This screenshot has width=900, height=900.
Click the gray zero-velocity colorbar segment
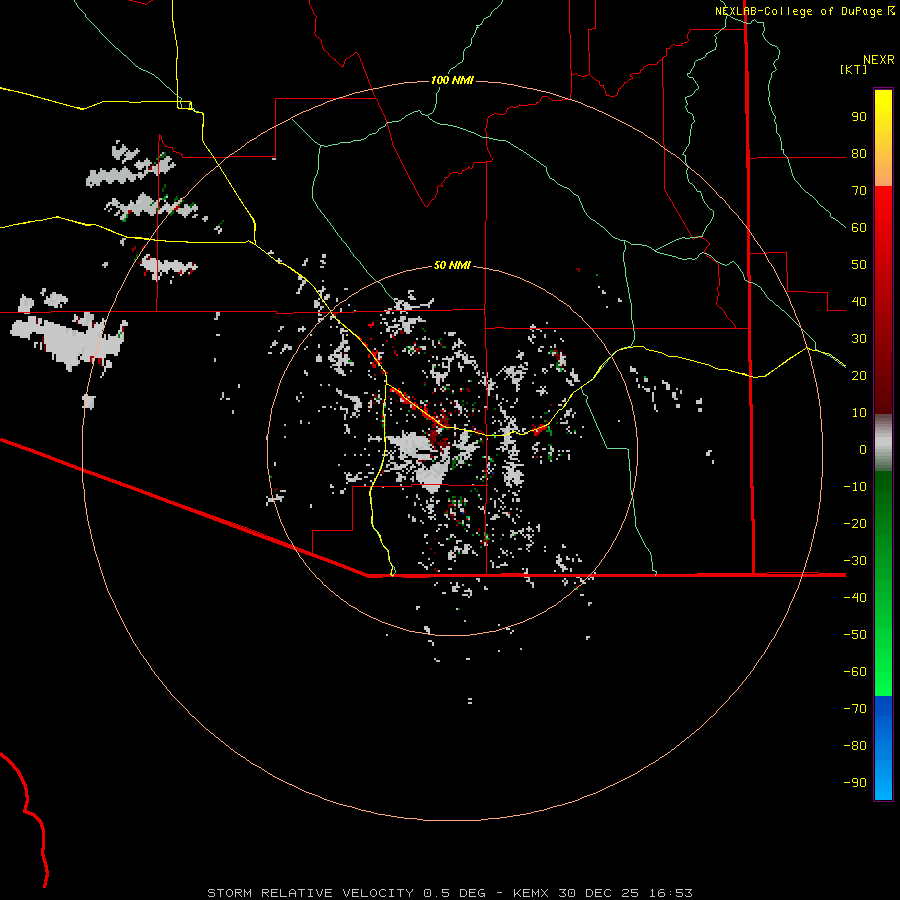pyautogui.click(x=883, y=443)
